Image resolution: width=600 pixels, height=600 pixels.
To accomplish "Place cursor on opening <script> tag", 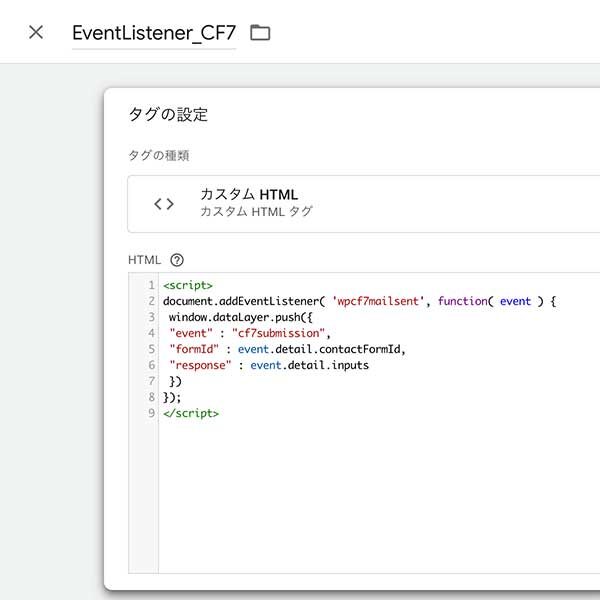I will pyautogui.click(x=188, y=285).
